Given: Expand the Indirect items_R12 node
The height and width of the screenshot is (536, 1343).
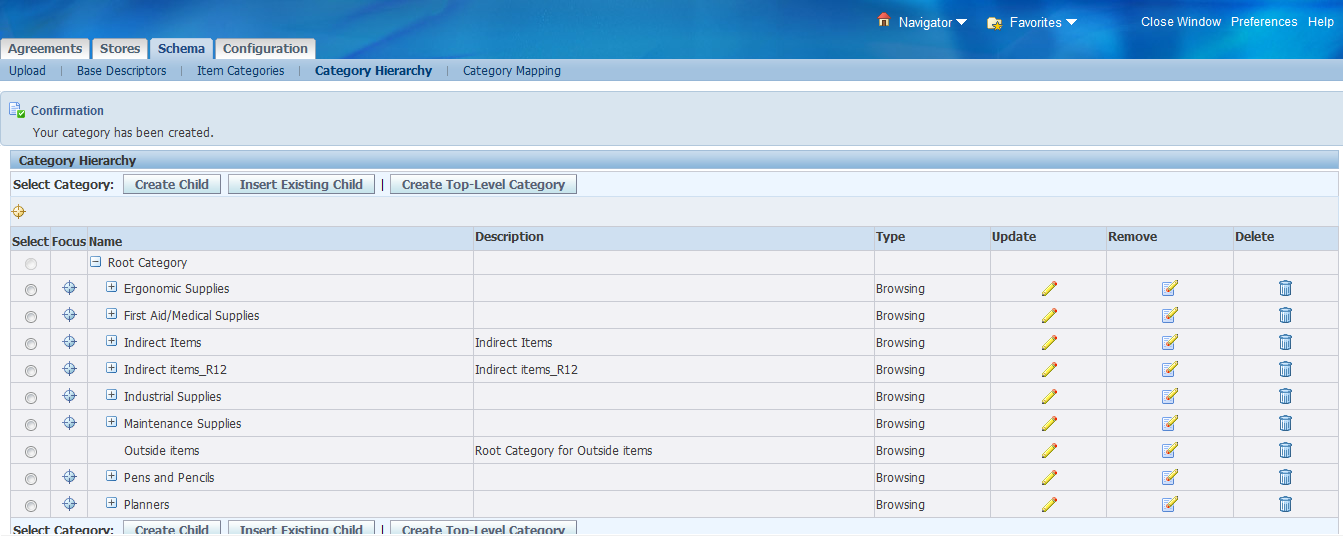Looking at the screenshot, I should coord(112,369).
